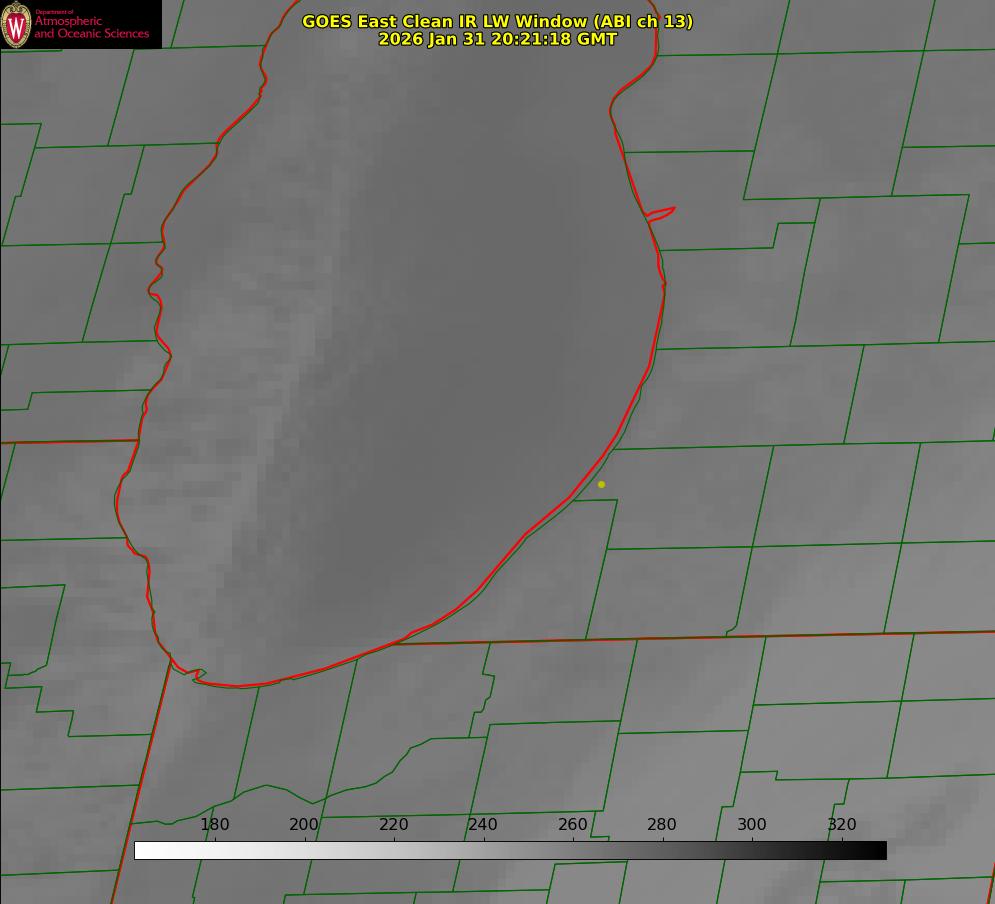The height and width of the screenshot is (904, 995).
Task: Click the white end of the colorbar
Action: pyautogui.click(x=142, y=850)
